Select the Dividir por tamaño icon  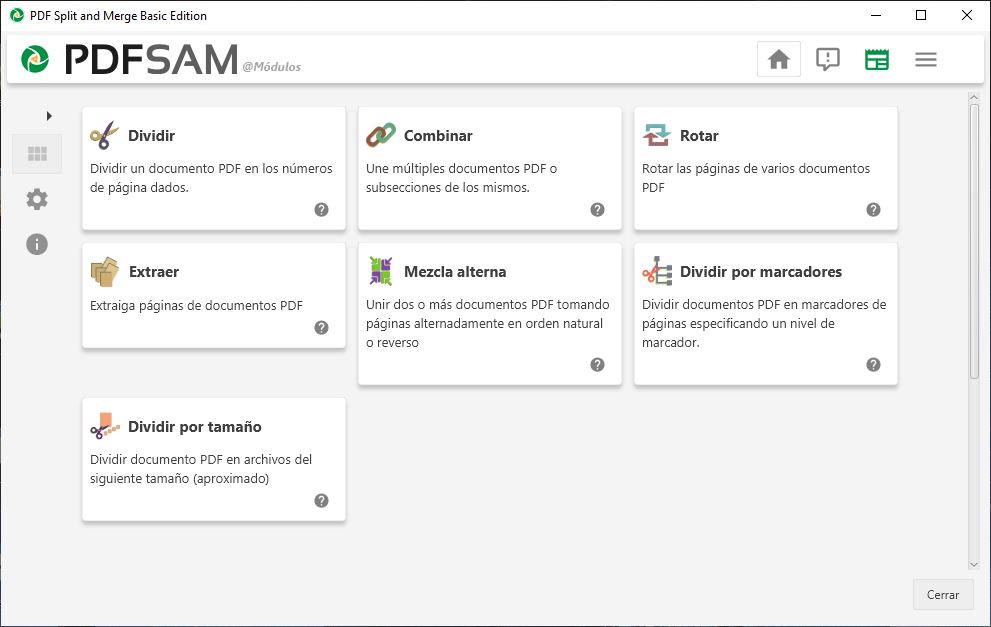104,426
